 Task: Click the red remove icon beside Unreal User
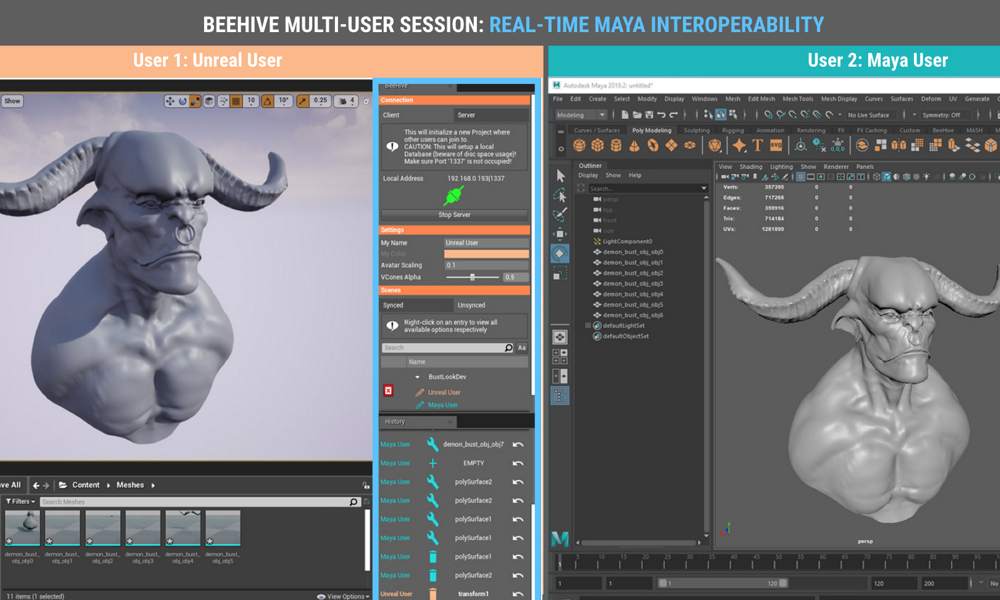pyautogui.click(x=389, y=392)
